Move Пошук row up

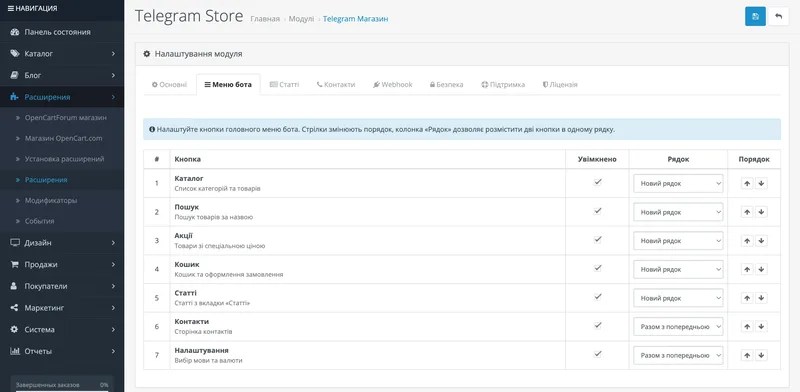[747, 212]
